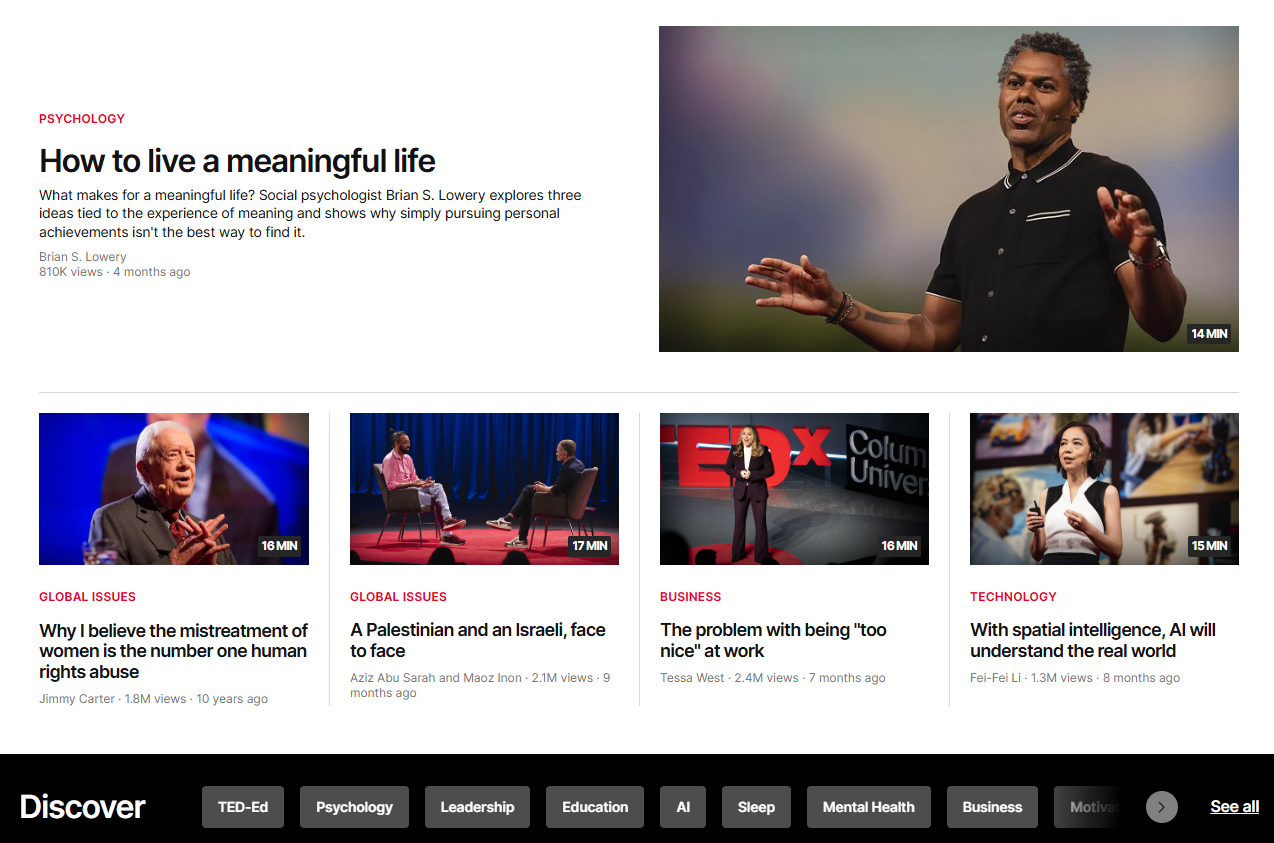Open the Leadership topic chip

[x=477, y=807]
